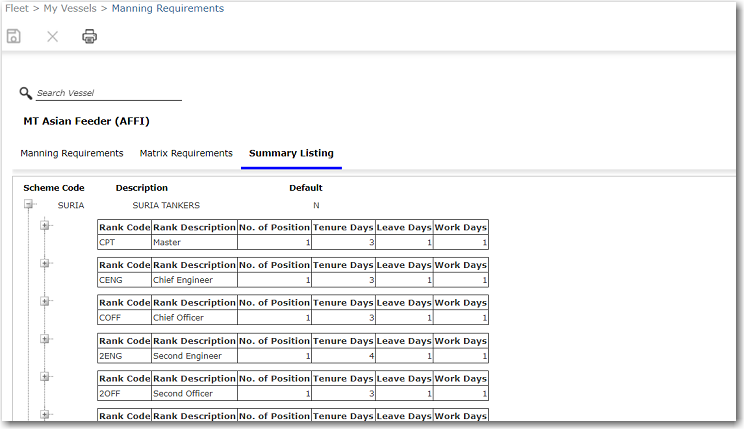The width and height of the screenshot is (744, 429).
Task: Expand the Second Officer (2OFF) row
Action: (x=45, y=377)
